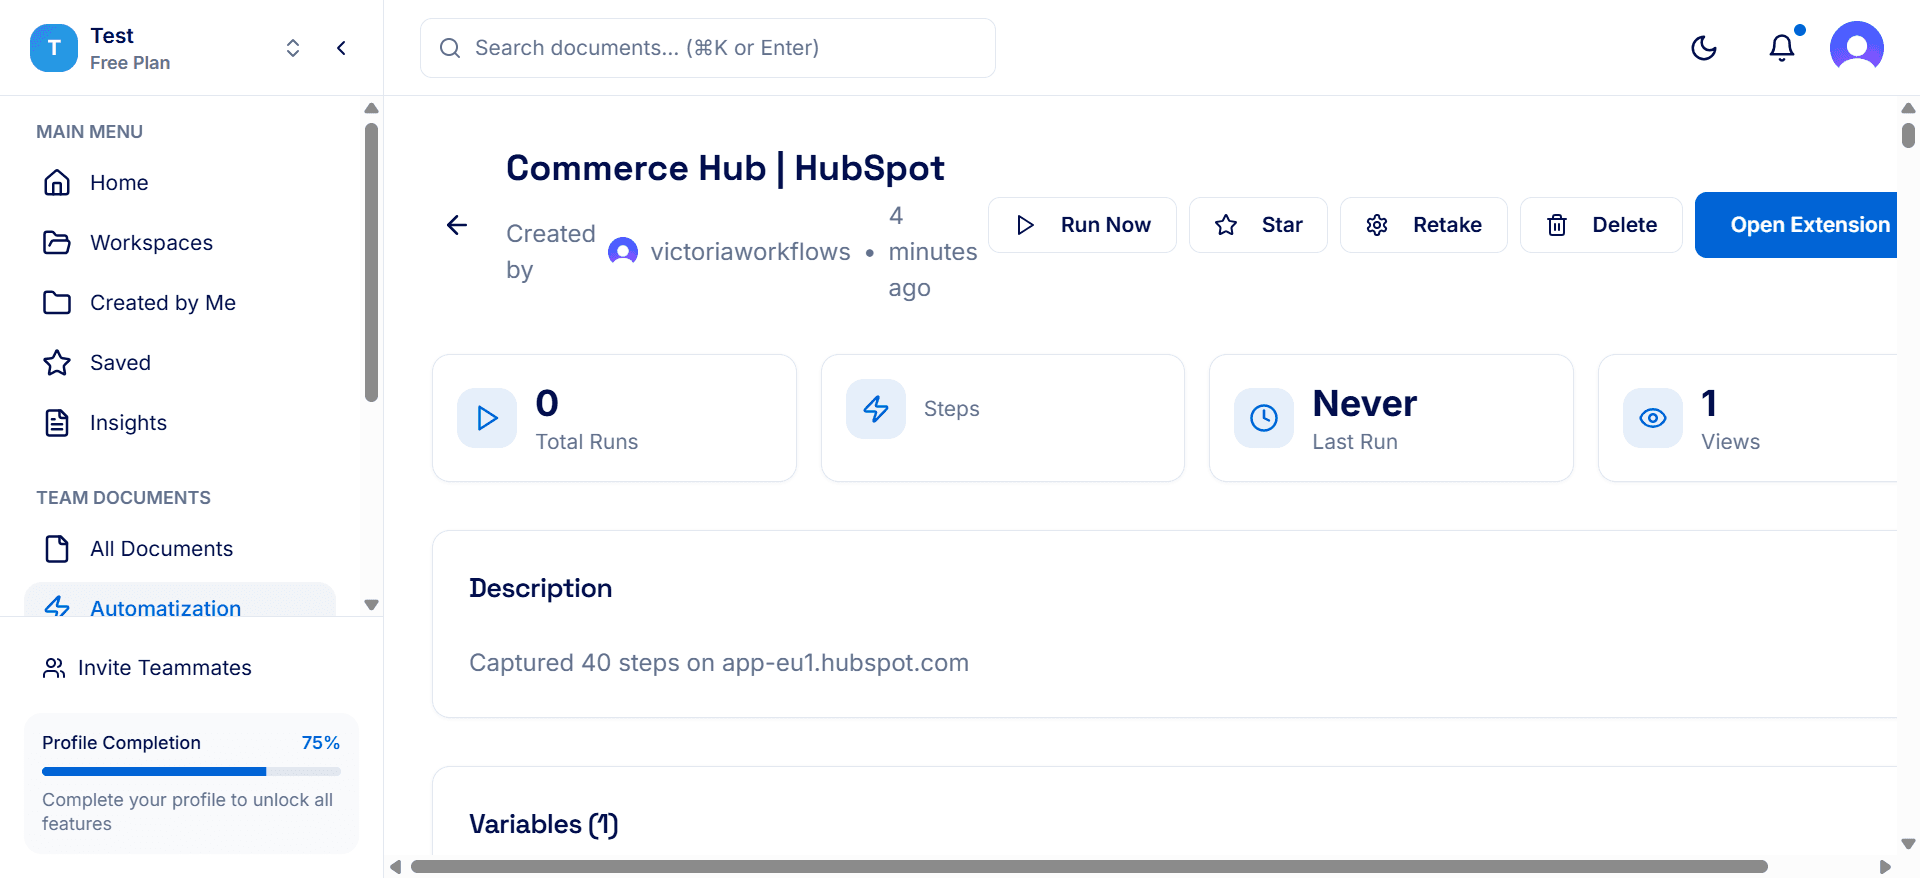This screenshot has height=878, width=1920.
Task: Click the Views eye icon
Action: tap(1653, 418)
